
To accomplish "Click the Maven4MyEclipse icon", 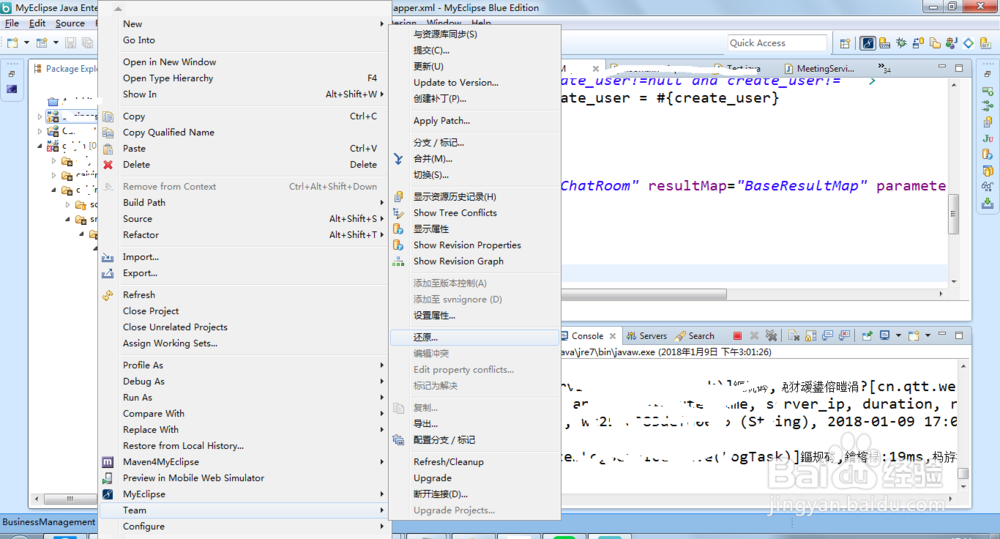I will tap(108, 462).
